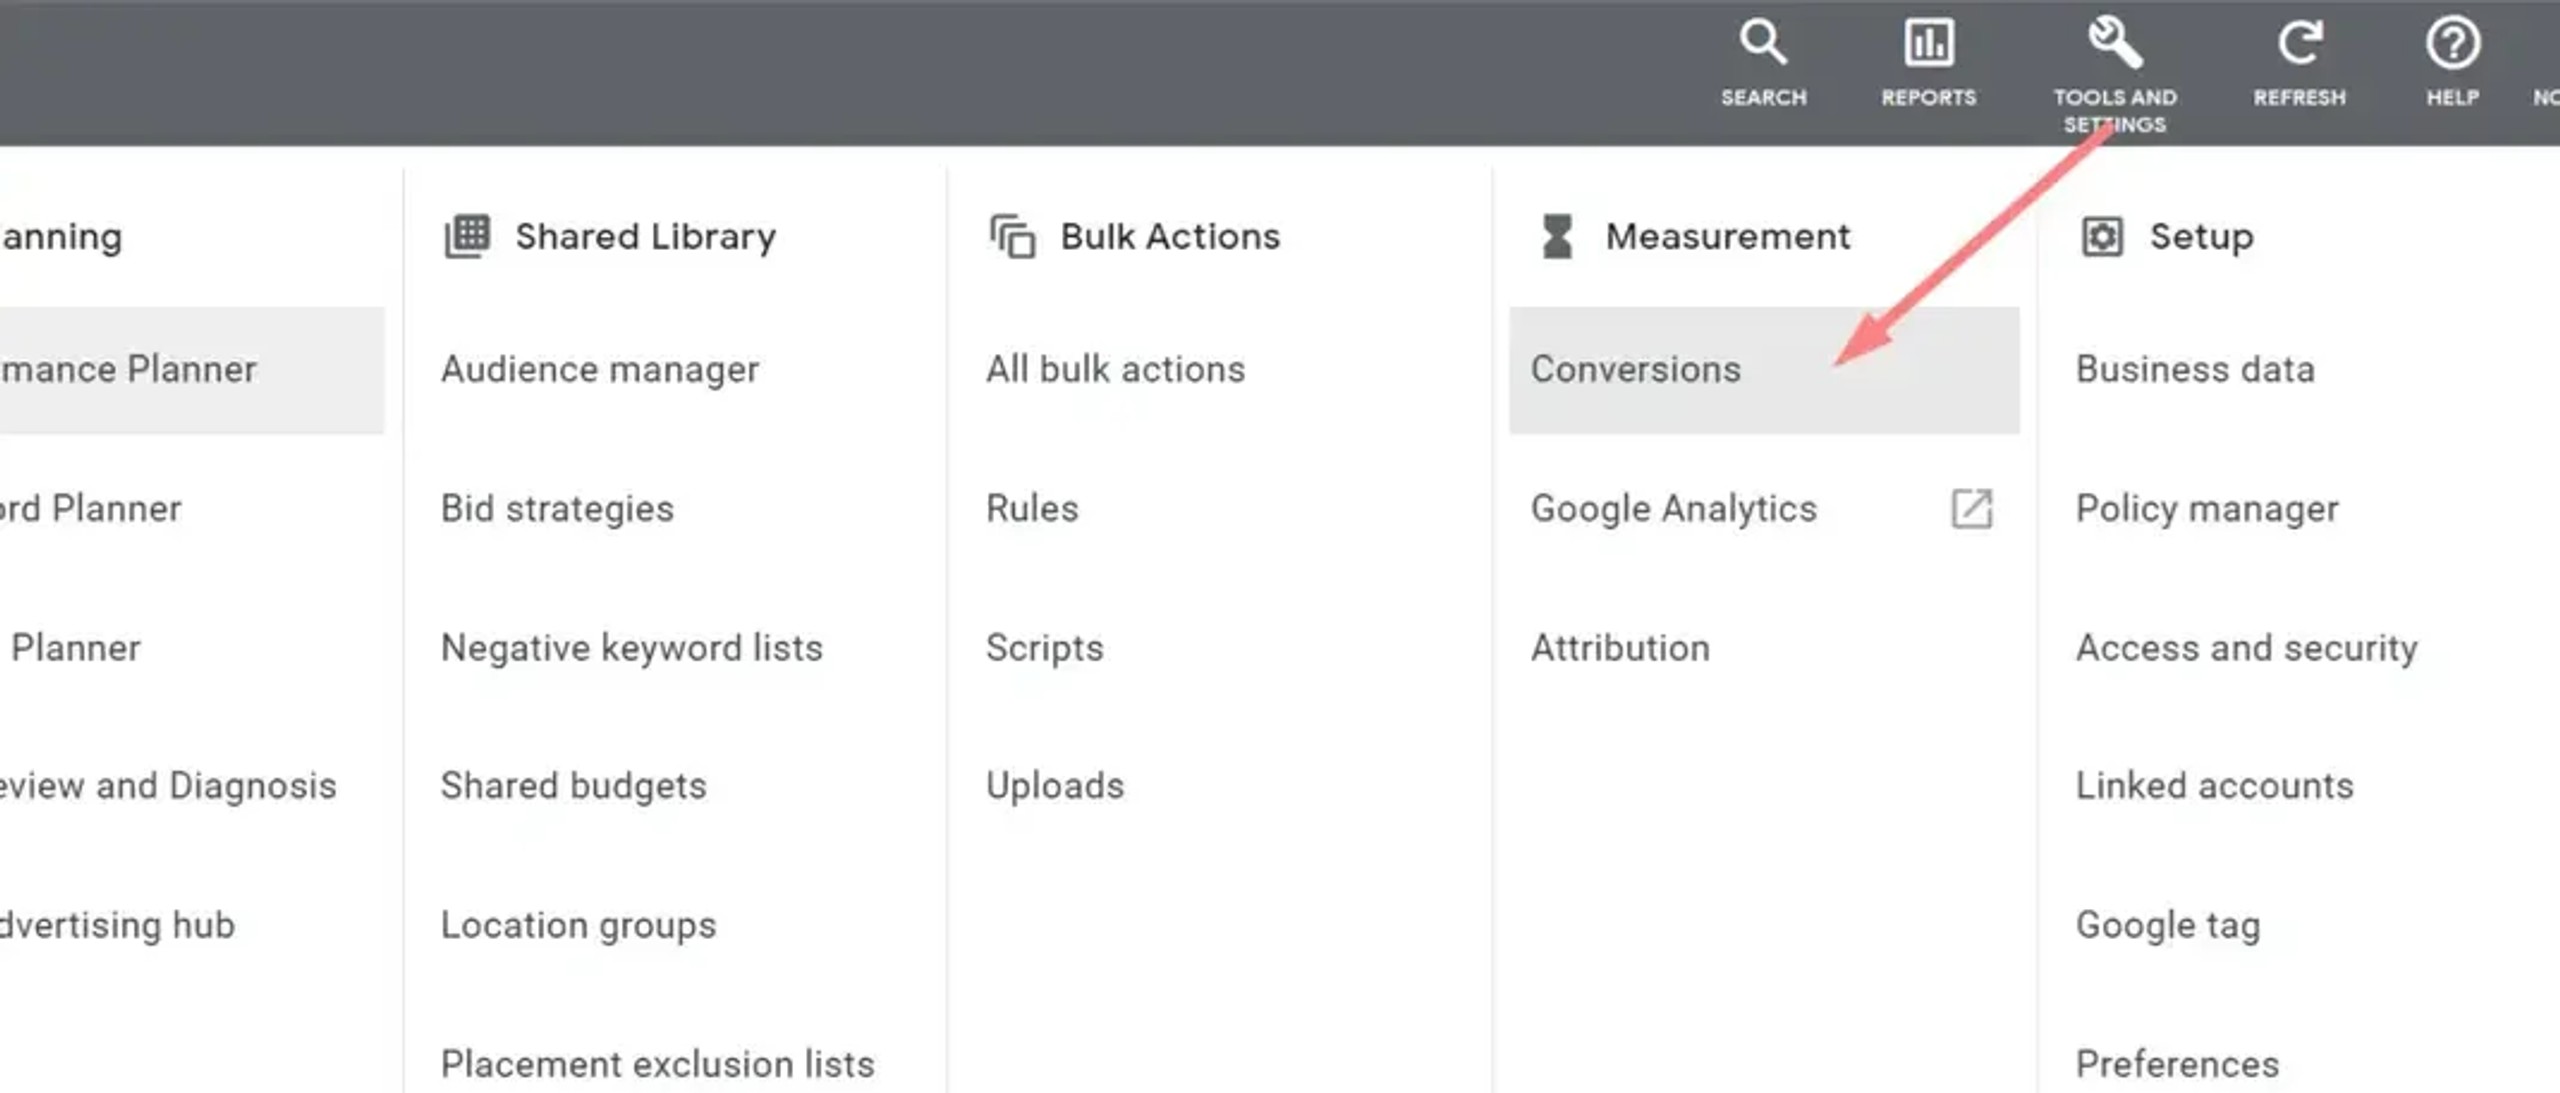Click the Measurement hourglass icon
2560x1093 pixels.
coord(1557,237)
